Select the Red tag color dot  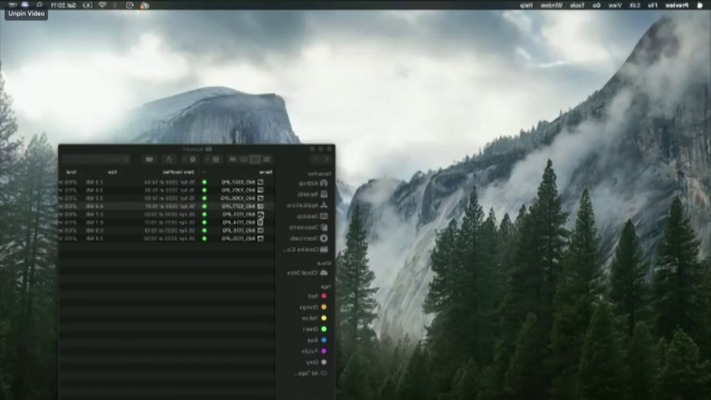324,297
